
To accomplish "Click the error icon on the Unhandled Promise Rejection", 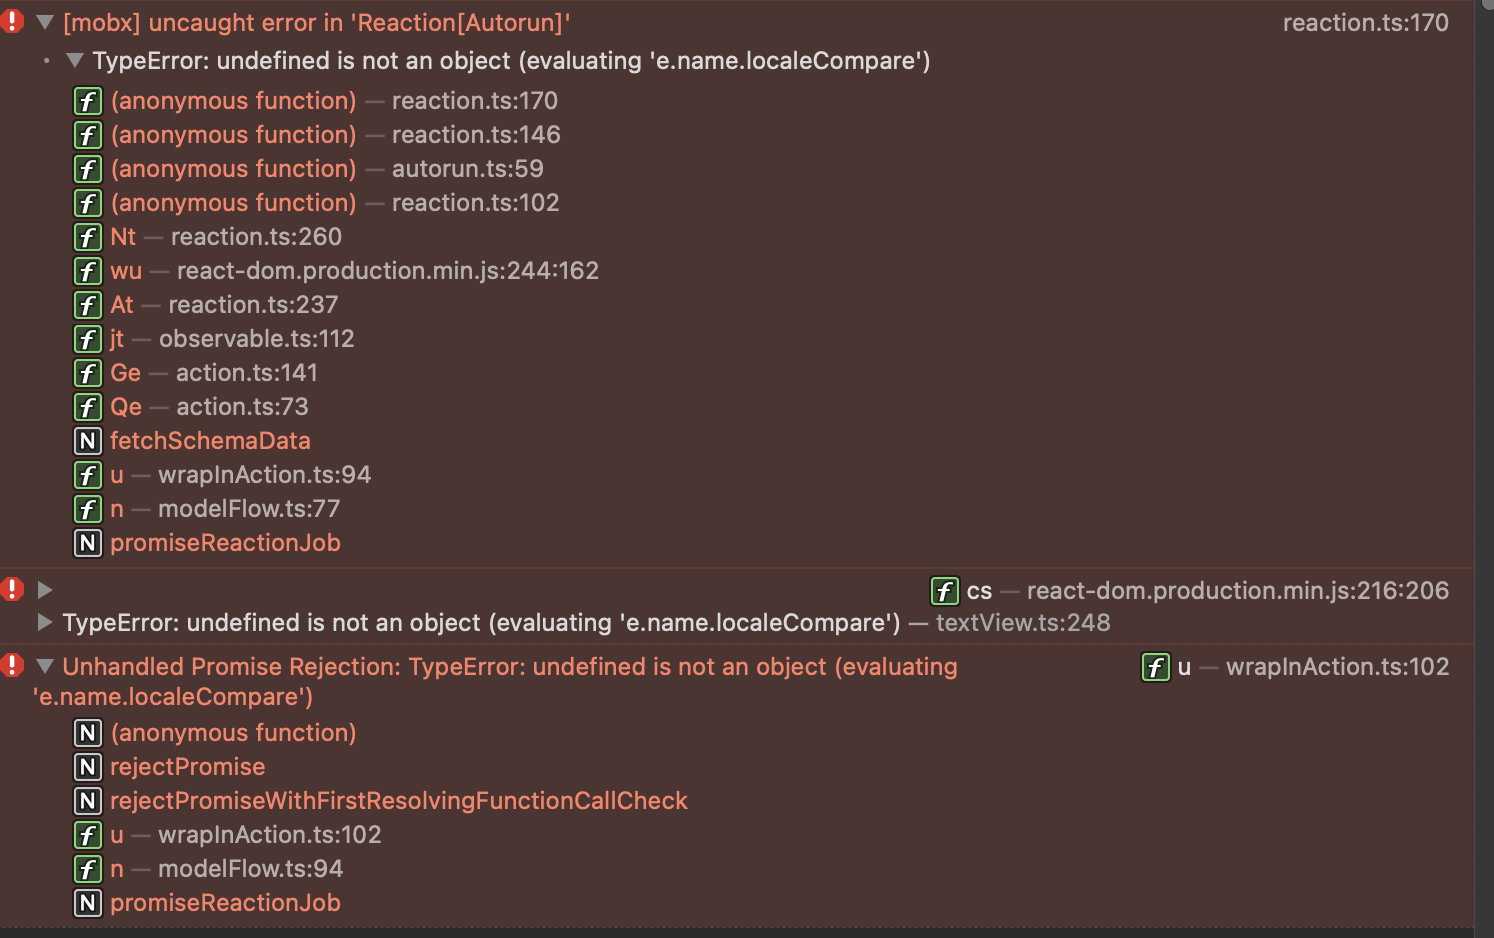I will (x=13, y=666).
